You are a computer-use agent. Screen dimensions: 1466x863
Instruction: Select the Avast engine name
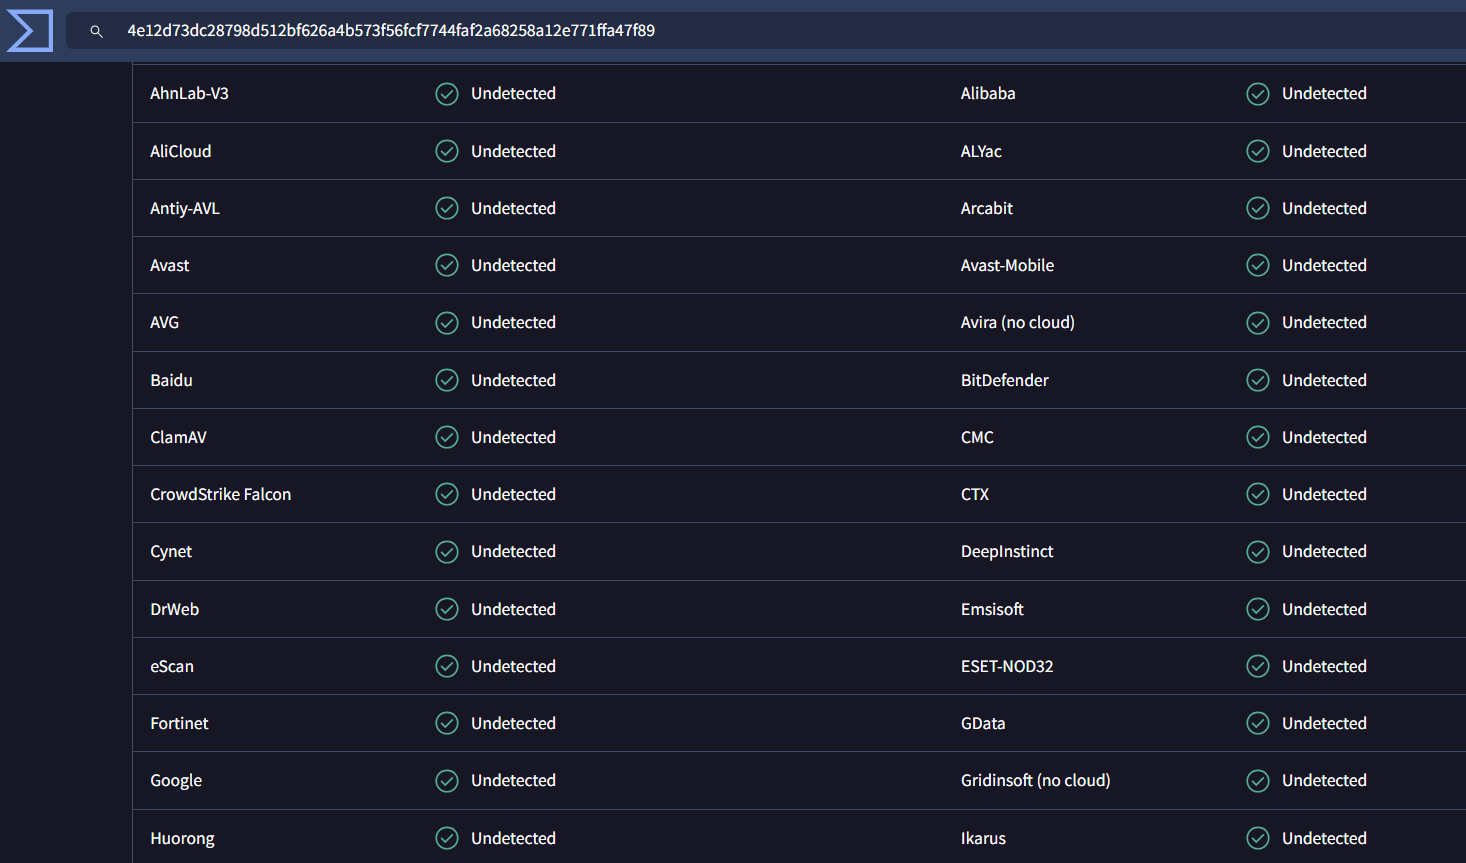[170, 266]
